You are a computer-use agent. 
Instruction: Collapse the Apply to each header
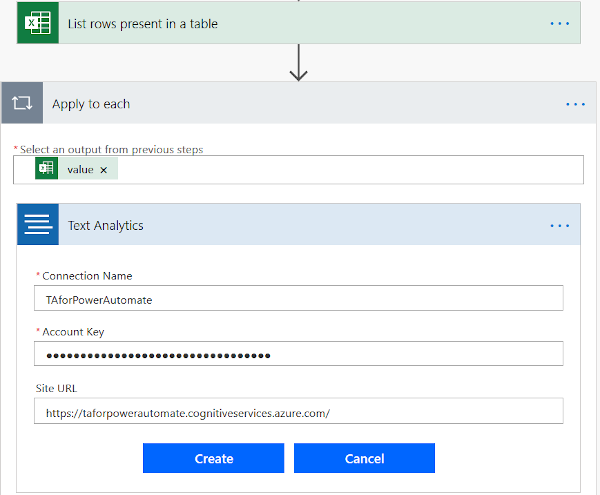click(x=300, y=103)
